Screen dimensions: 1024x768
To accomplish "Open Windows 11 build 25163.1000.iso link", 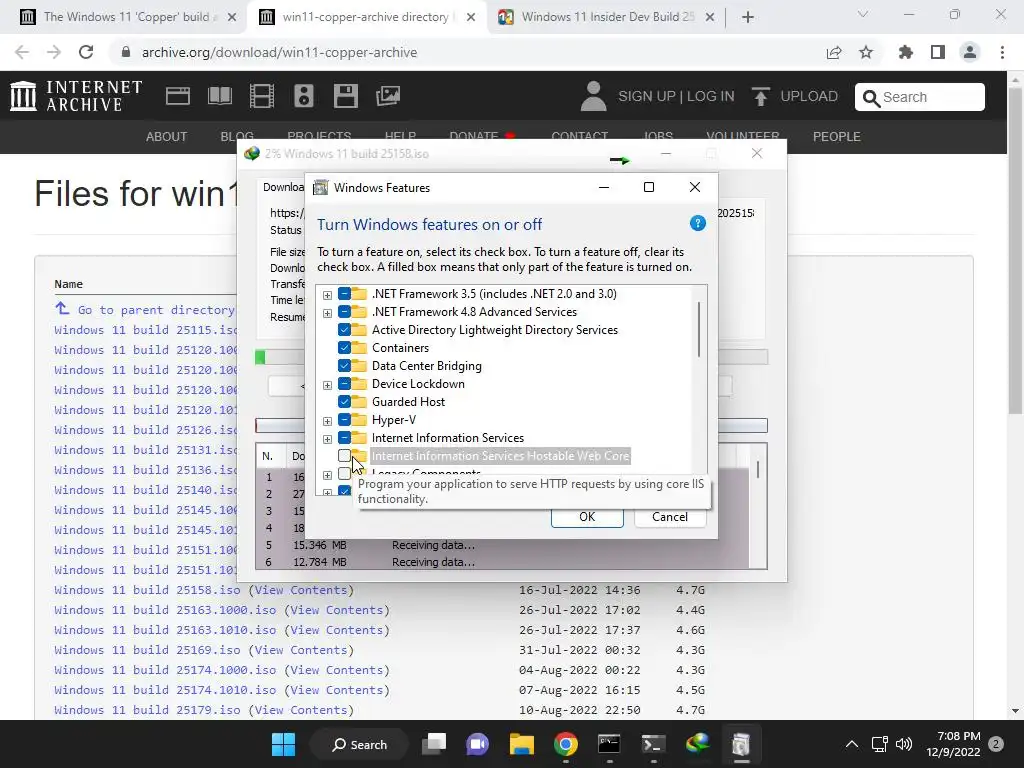I will pos(165,610).
